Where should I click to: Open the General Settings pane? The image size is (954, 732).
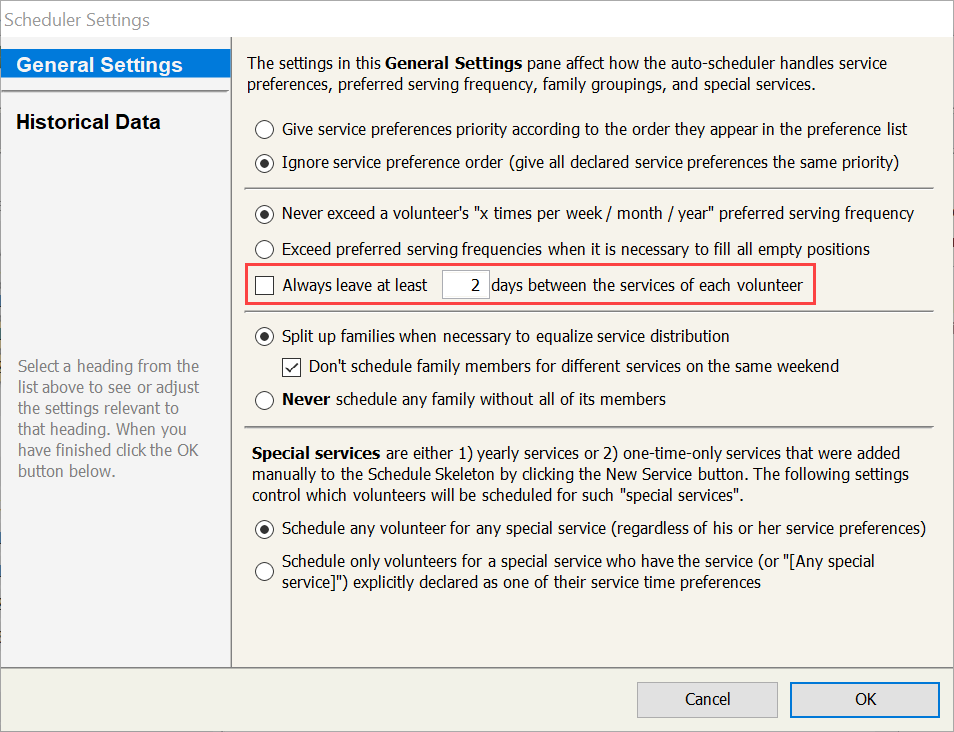pos(100,65)
